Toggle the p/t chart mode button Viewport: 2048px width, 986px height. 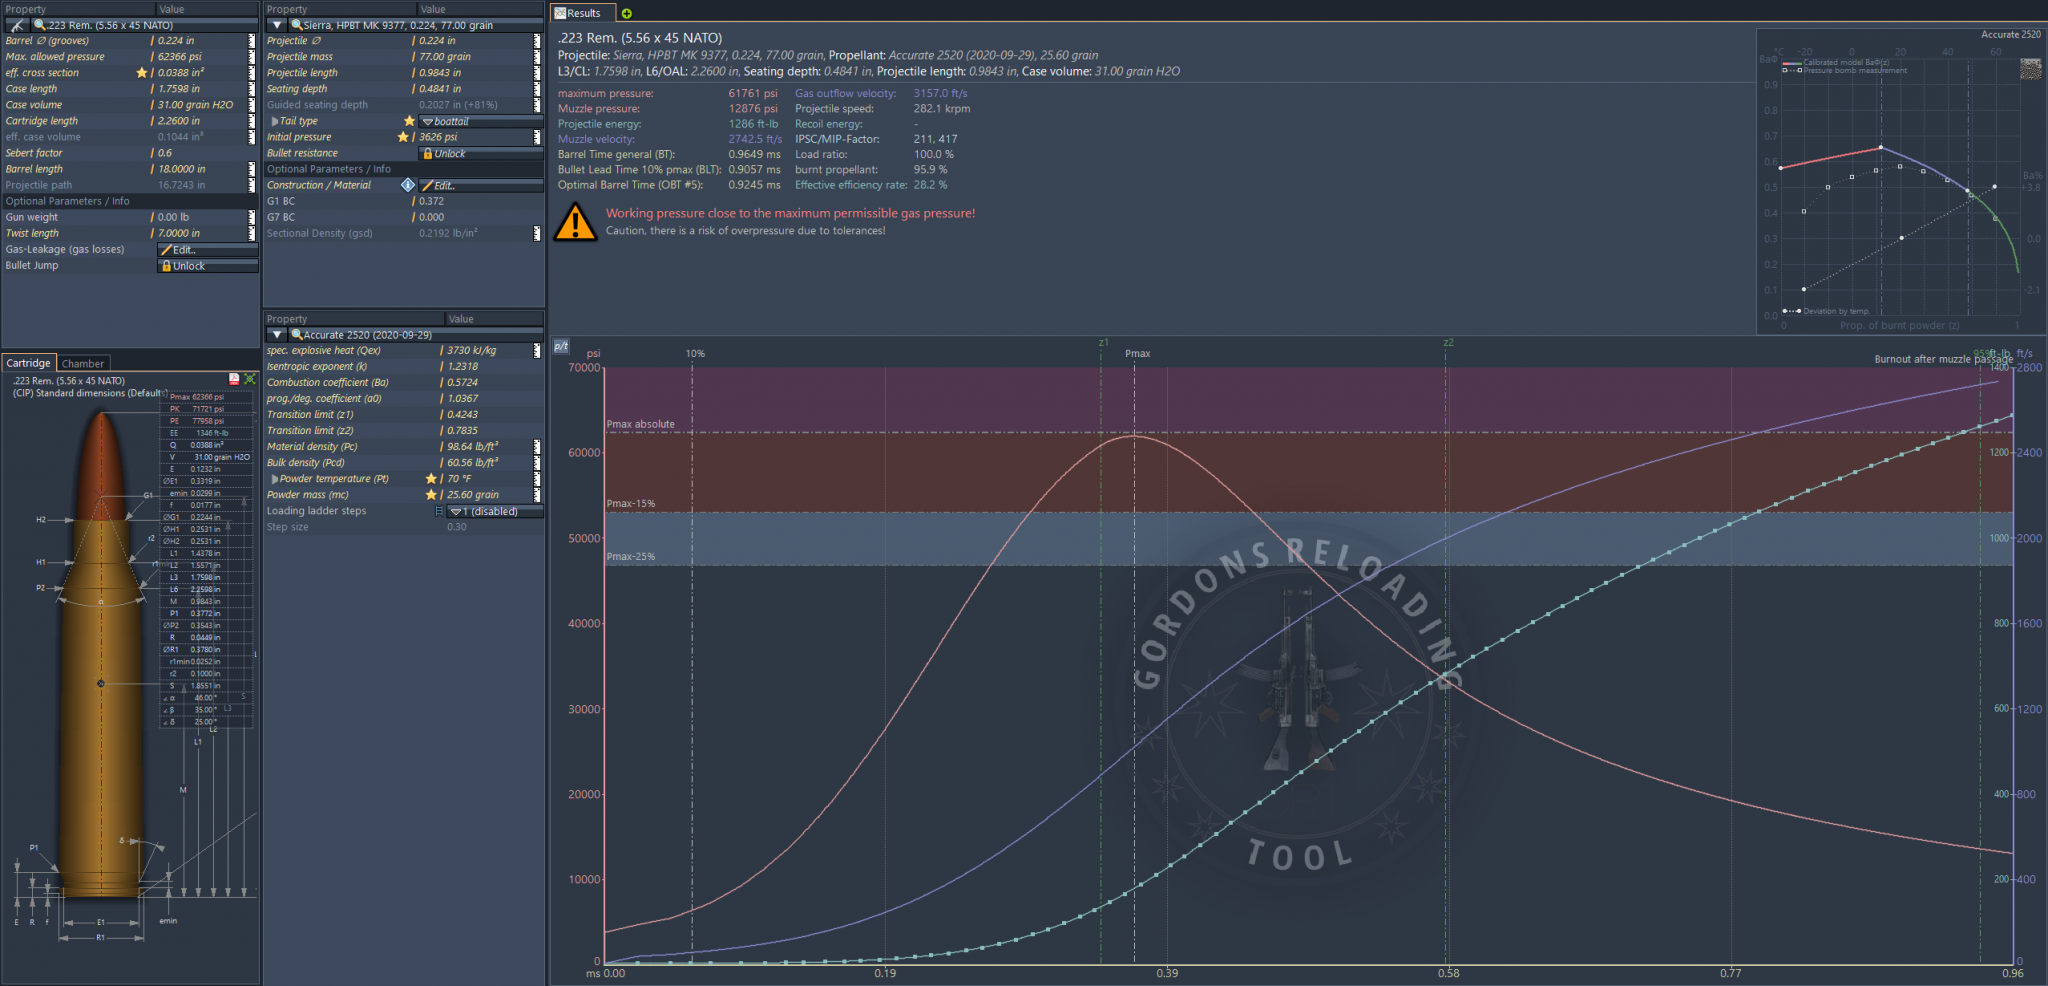coord(561,346)
